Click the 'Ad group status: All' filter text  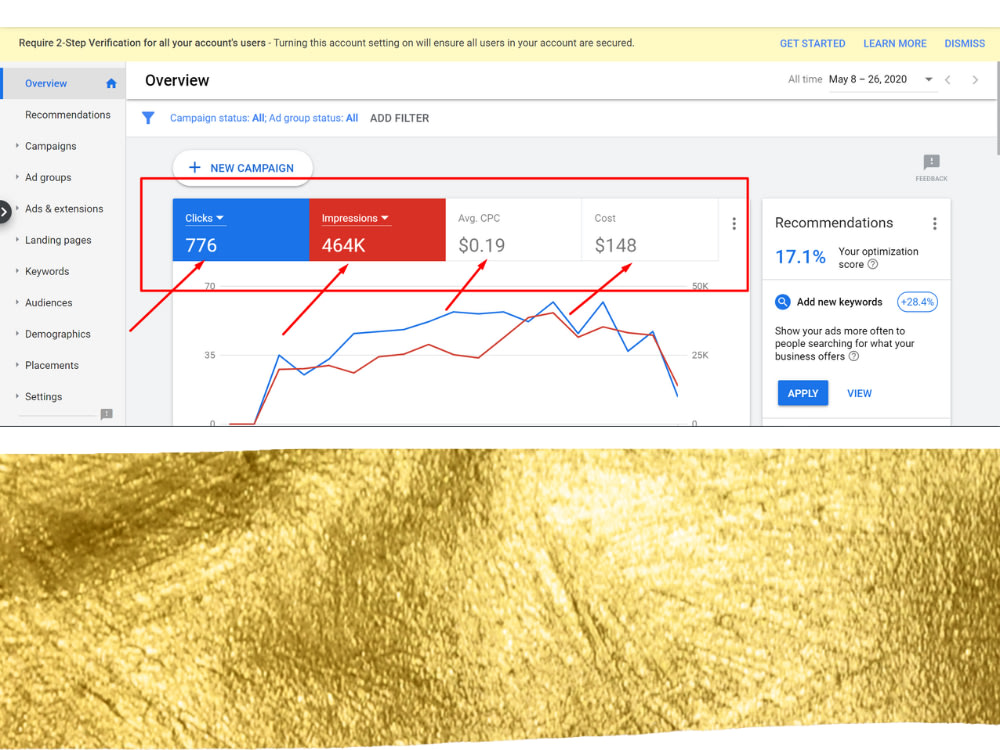click(x=313, y=118)
